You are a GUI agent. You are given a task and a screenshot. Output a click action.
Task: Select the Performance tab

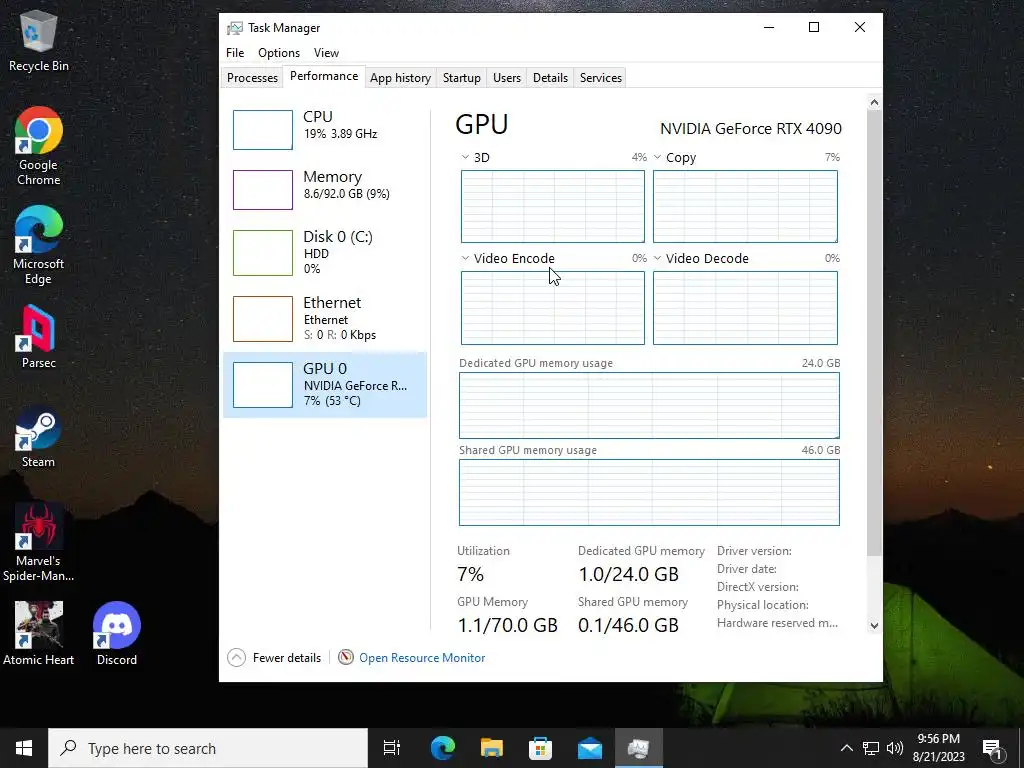pyautogui.click(x=324, y=76)
